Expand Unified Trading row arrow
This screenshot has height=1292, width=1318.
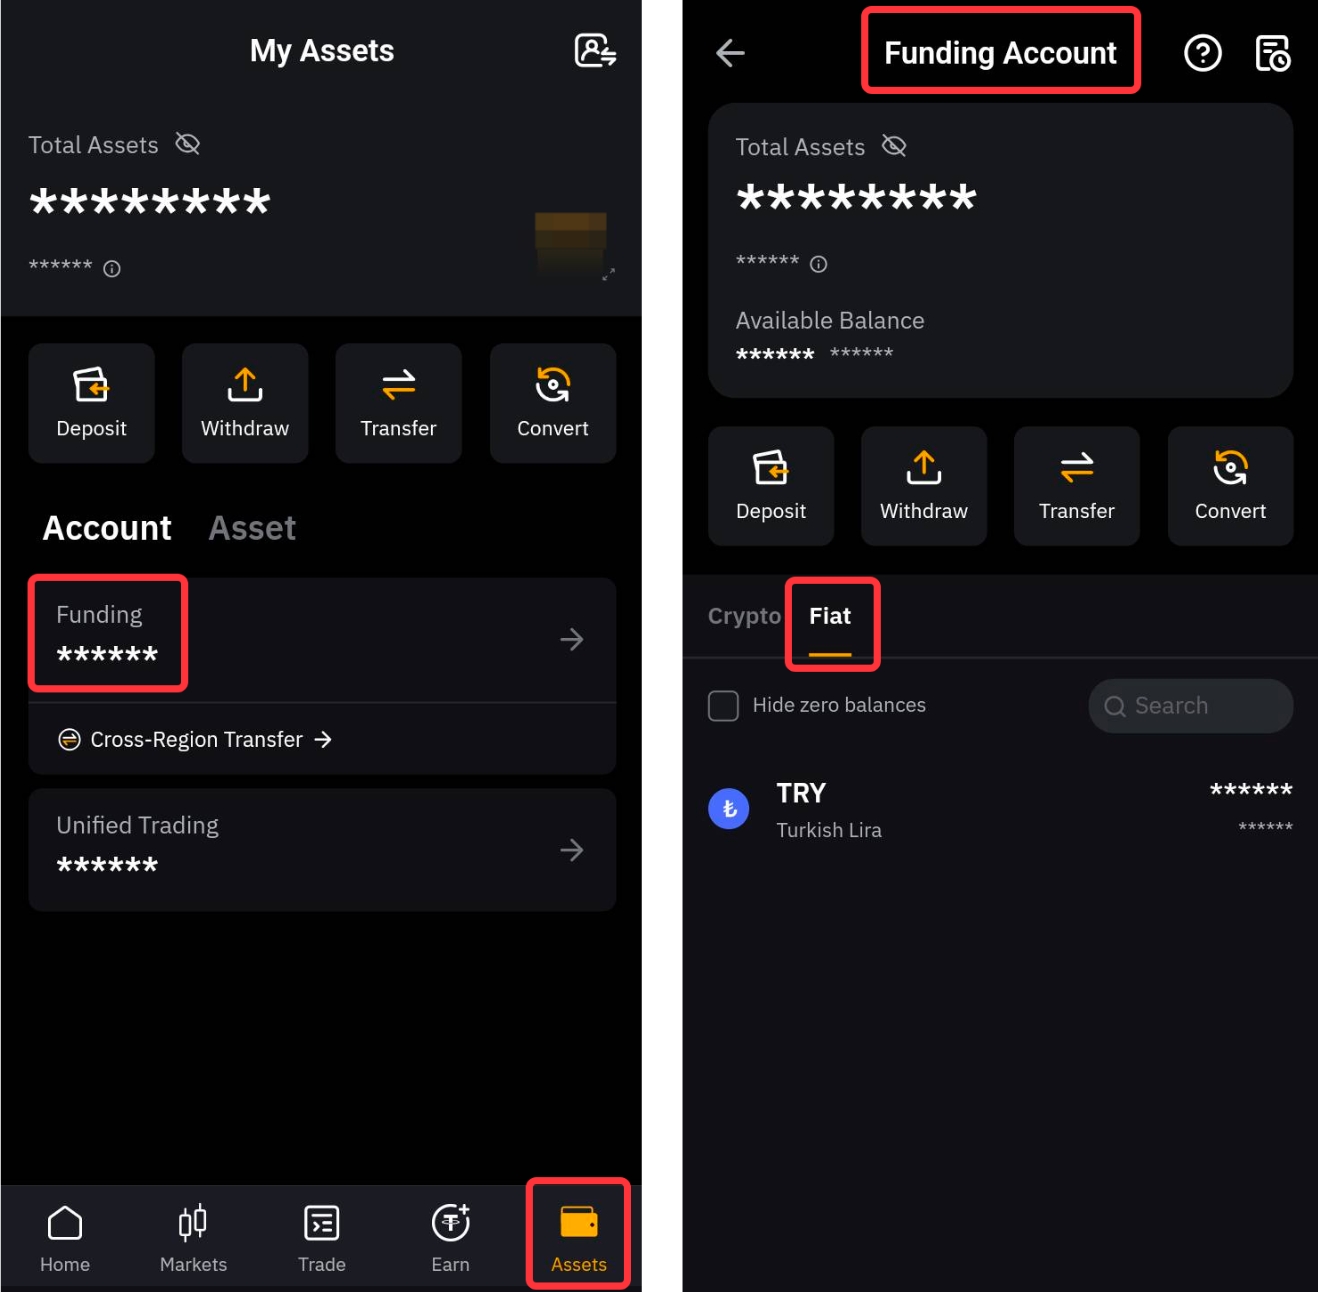coord(572,850)
